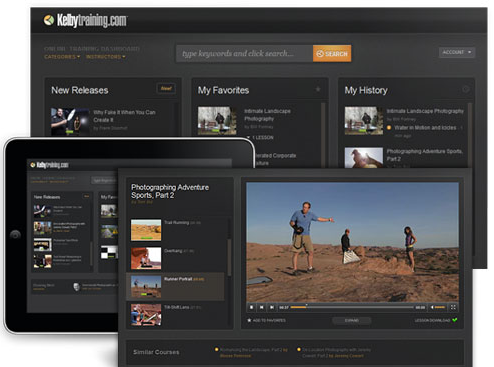Click the New! badge in New Releases
This screenshot has height=367, width=494.
coord(166,89)
